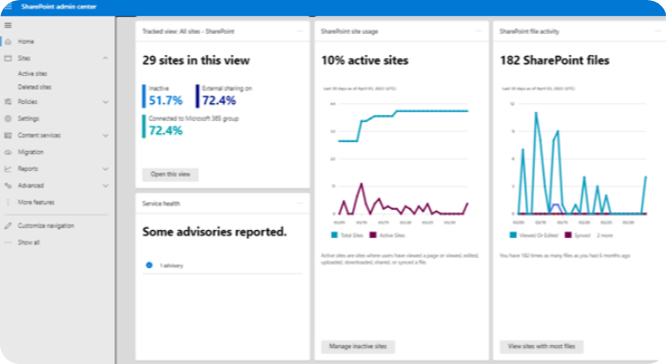Viewport: 667px width, 364px height.
Task: Click the Content services icon
Action: 8,135
